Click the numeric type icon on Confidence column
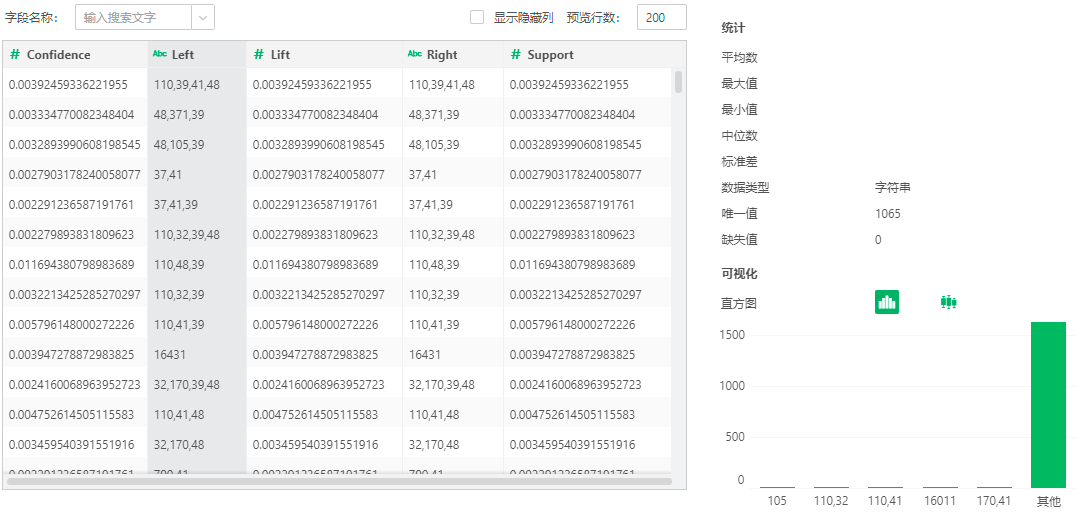 (x=15, y=55)
